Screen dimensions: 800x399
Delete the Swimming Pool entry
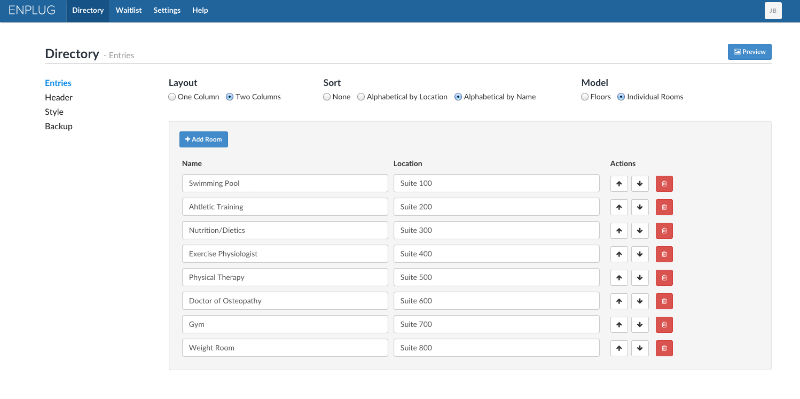664,184
